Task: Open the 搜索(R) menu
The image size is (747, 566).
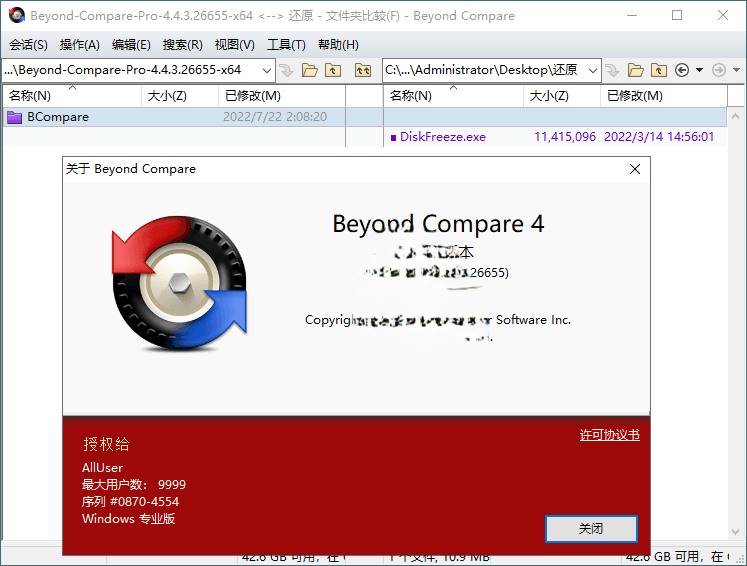Action: tap(182, 45)
